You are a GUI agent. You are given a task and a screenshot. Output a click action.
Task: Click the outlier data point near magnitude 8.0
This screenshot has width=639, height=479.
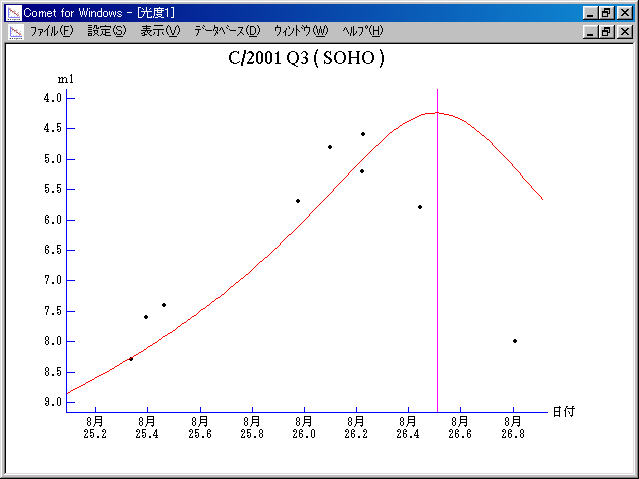coord(515,341)
